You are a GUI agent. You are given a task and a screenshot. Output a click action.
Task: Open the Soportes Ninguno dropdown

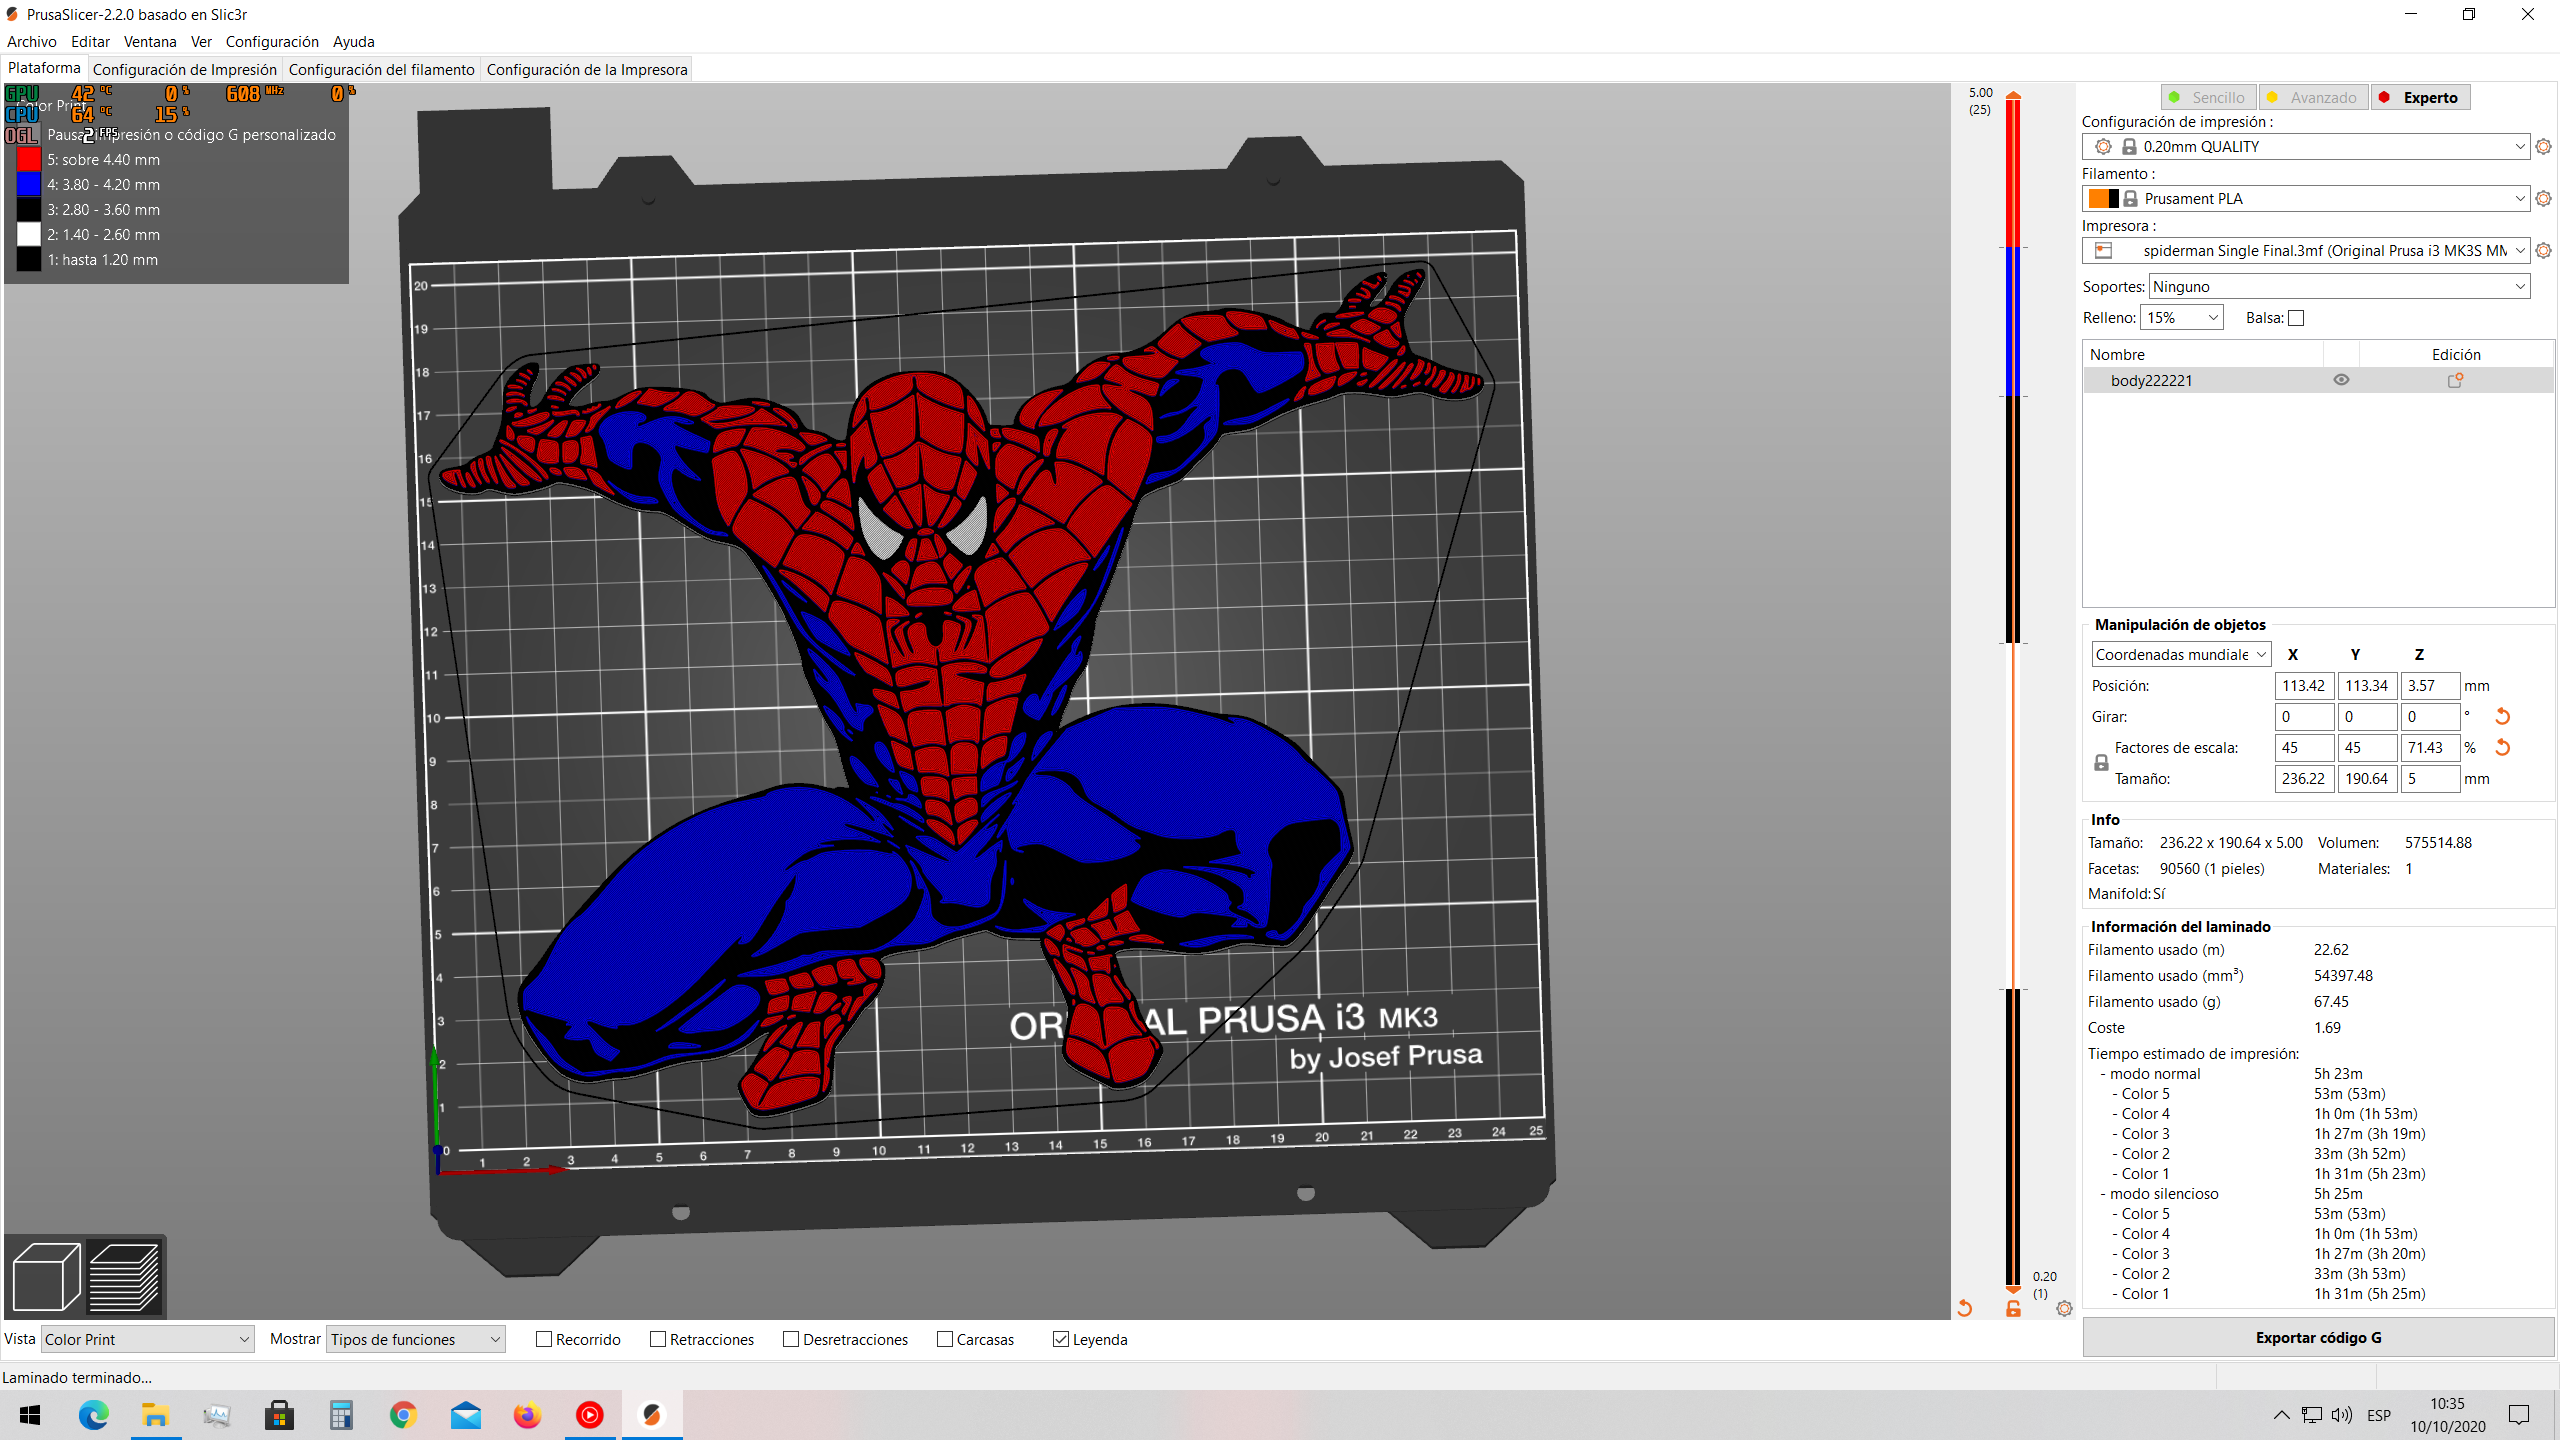pyautogui.click(x=2340, y=287)
